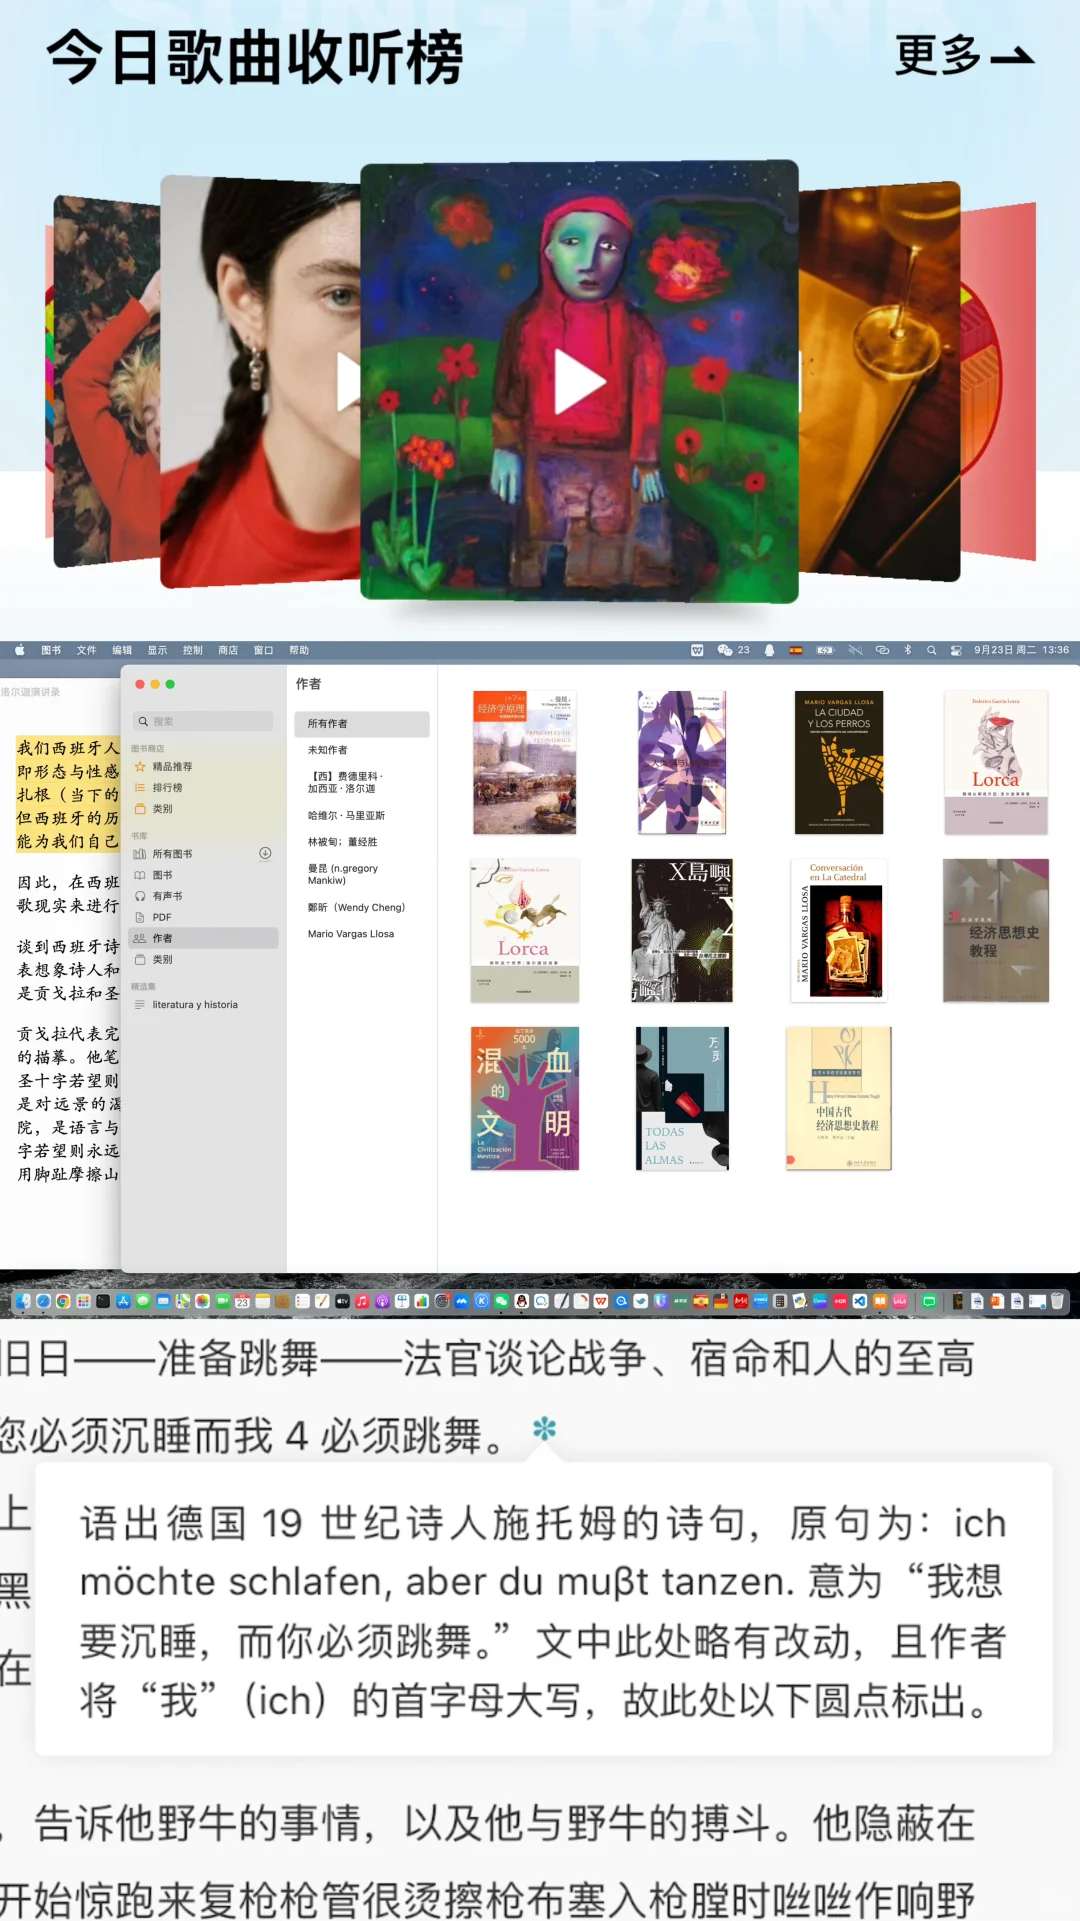Click the footnote asterisk after 必须跳舞。

click(544, 1429)
